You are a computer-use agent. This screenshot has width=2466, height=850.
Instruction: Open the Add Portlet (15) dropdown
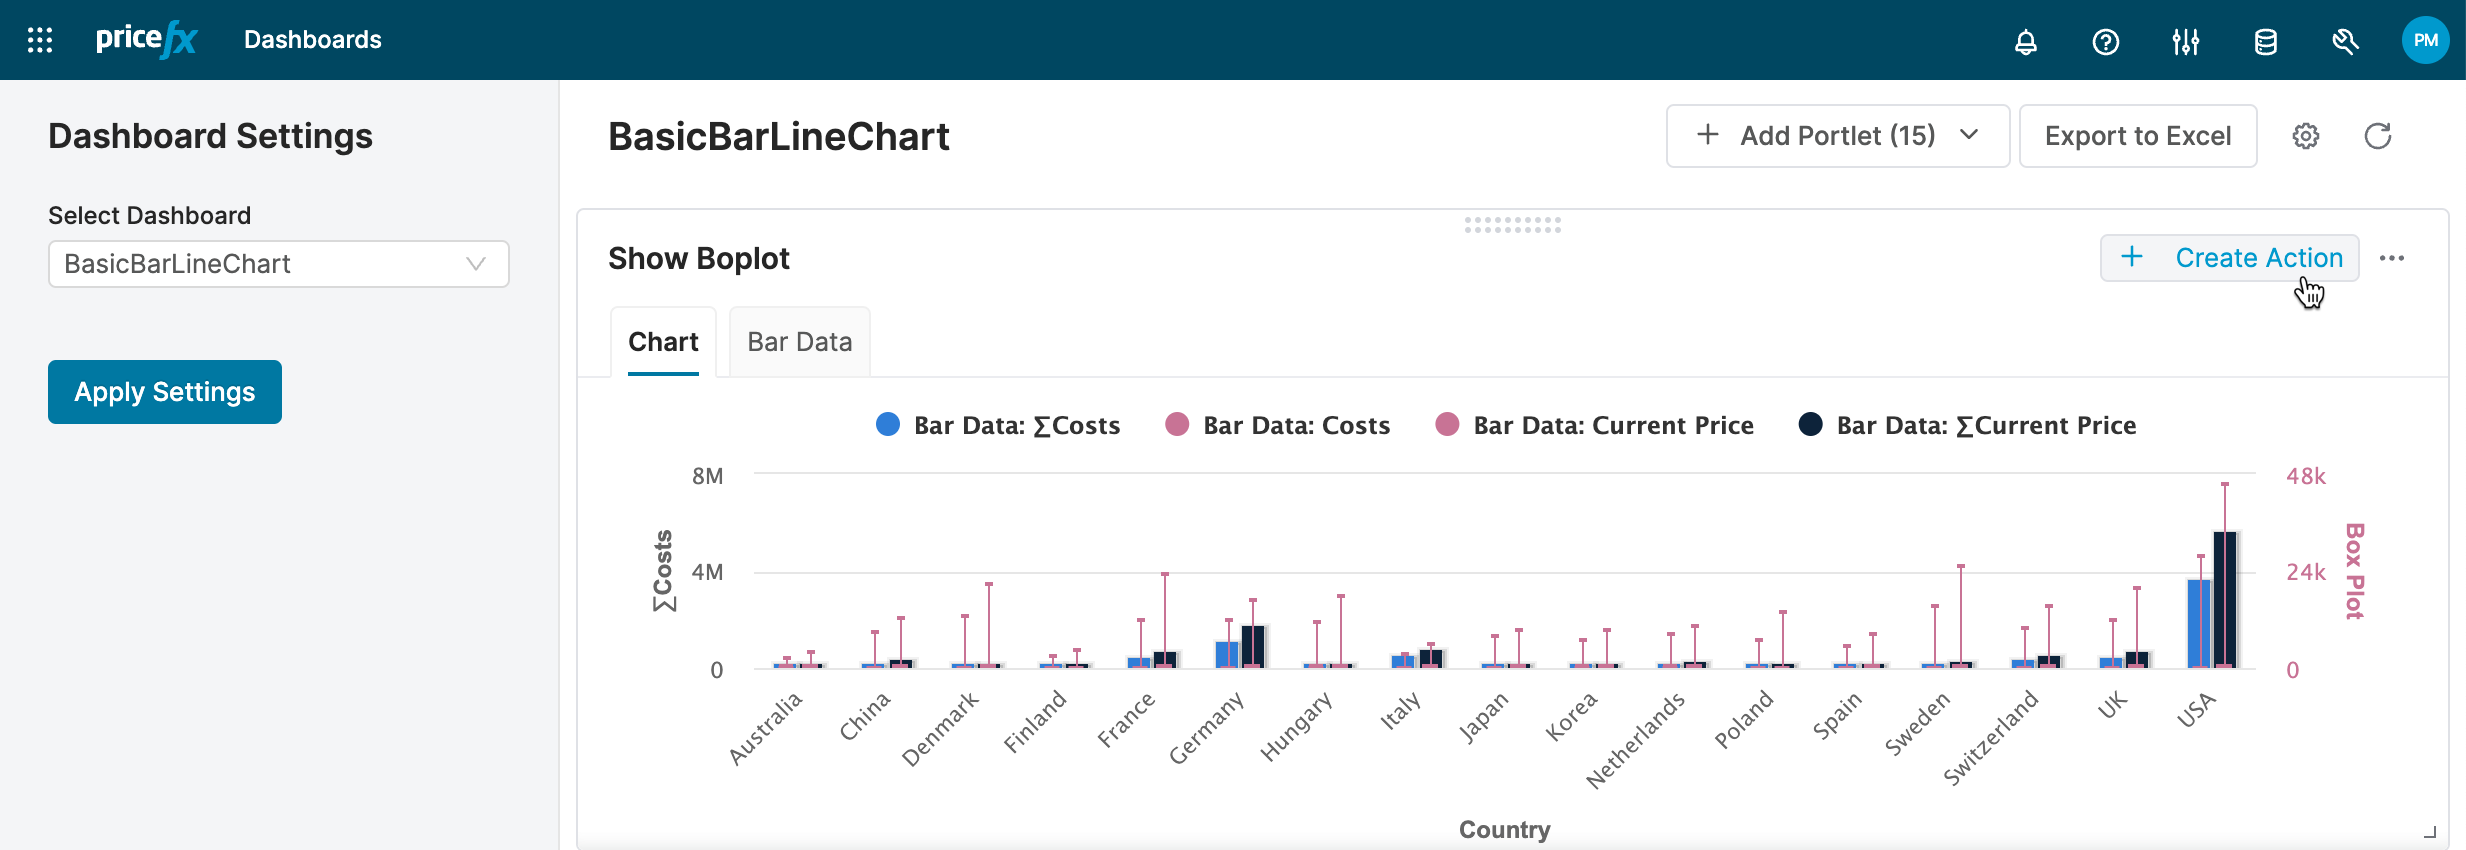click(x=1837, y=136)
